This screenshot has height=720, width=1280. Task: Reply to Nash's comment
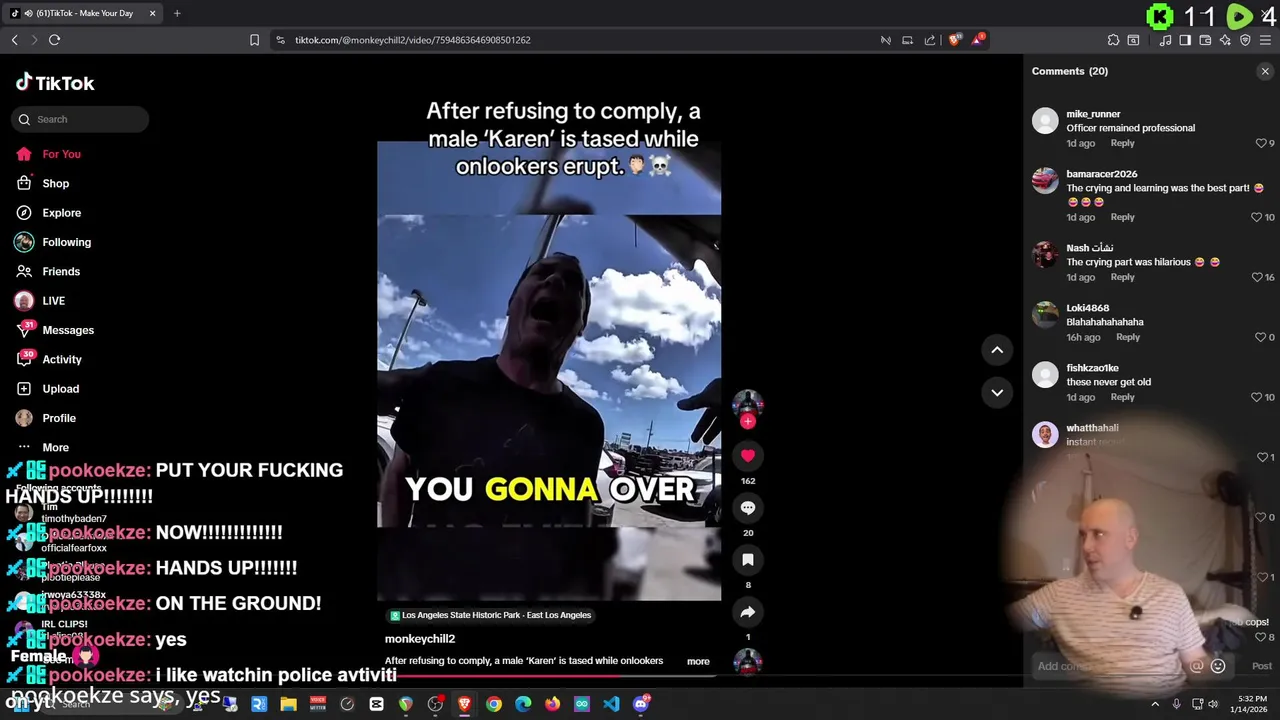click(x=1122, y=277)
